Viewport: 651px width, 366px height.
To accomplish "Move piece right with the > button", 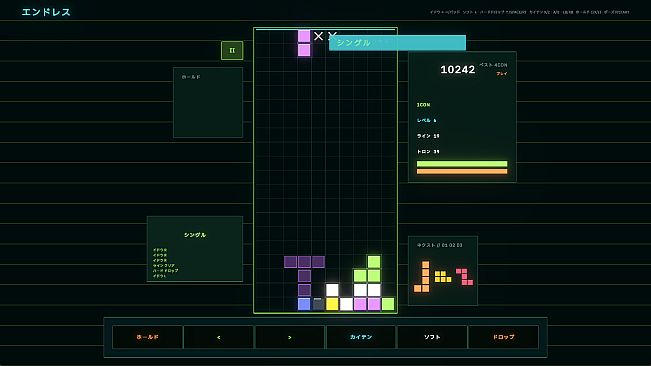I will click(x=290, y=337).
